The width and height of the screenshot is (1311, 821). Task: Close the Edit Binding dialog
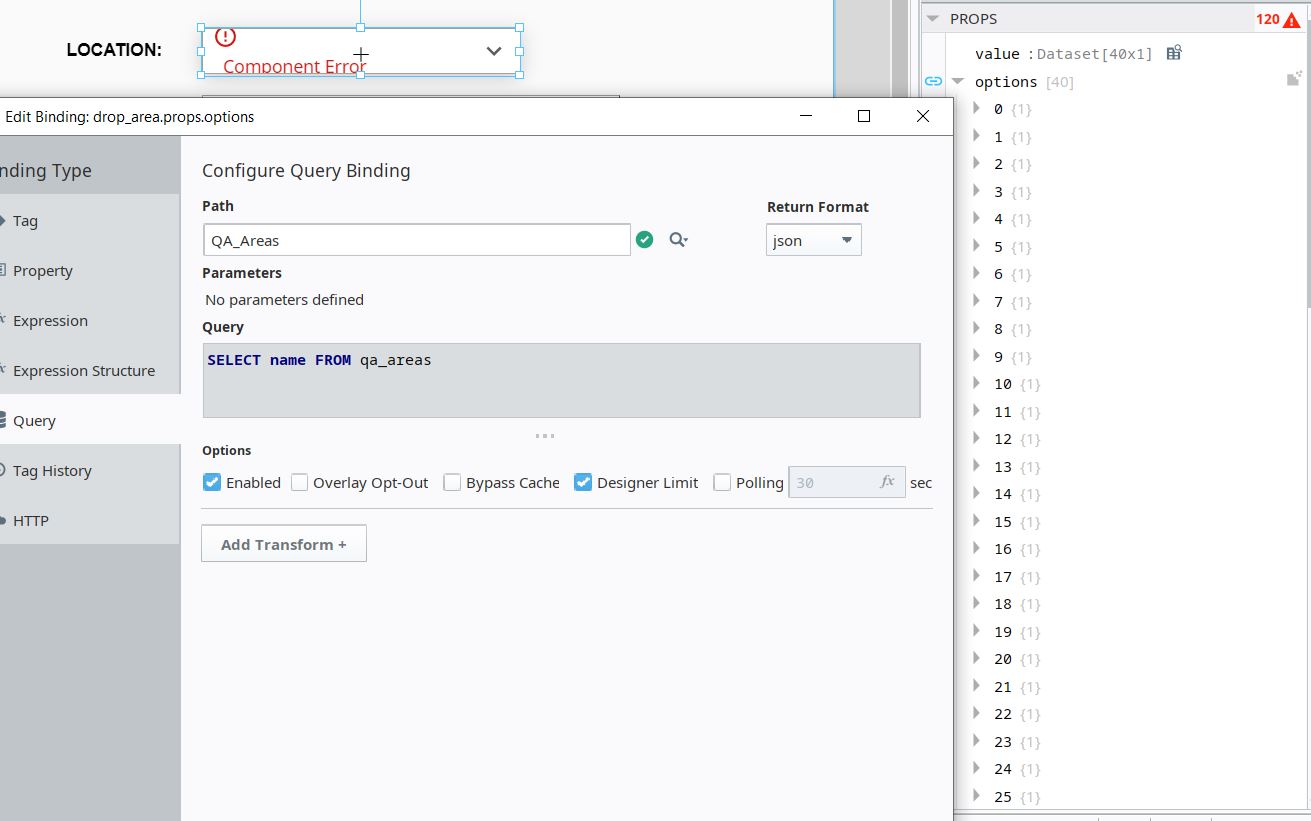coord(923,116)
